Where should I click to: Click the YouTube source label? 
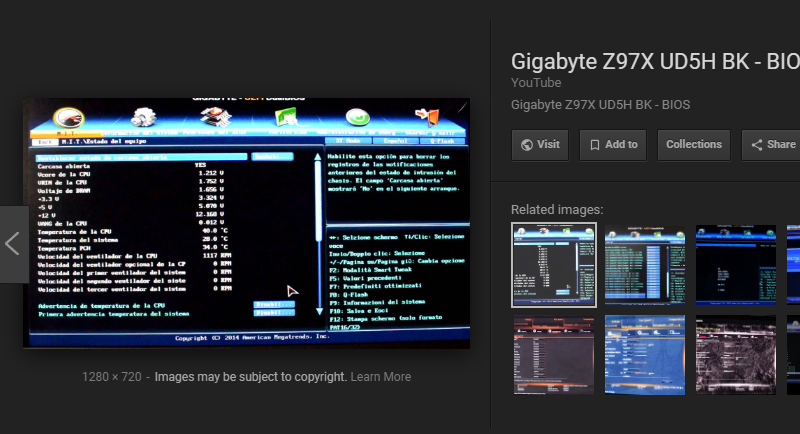[x=536, y=83]
